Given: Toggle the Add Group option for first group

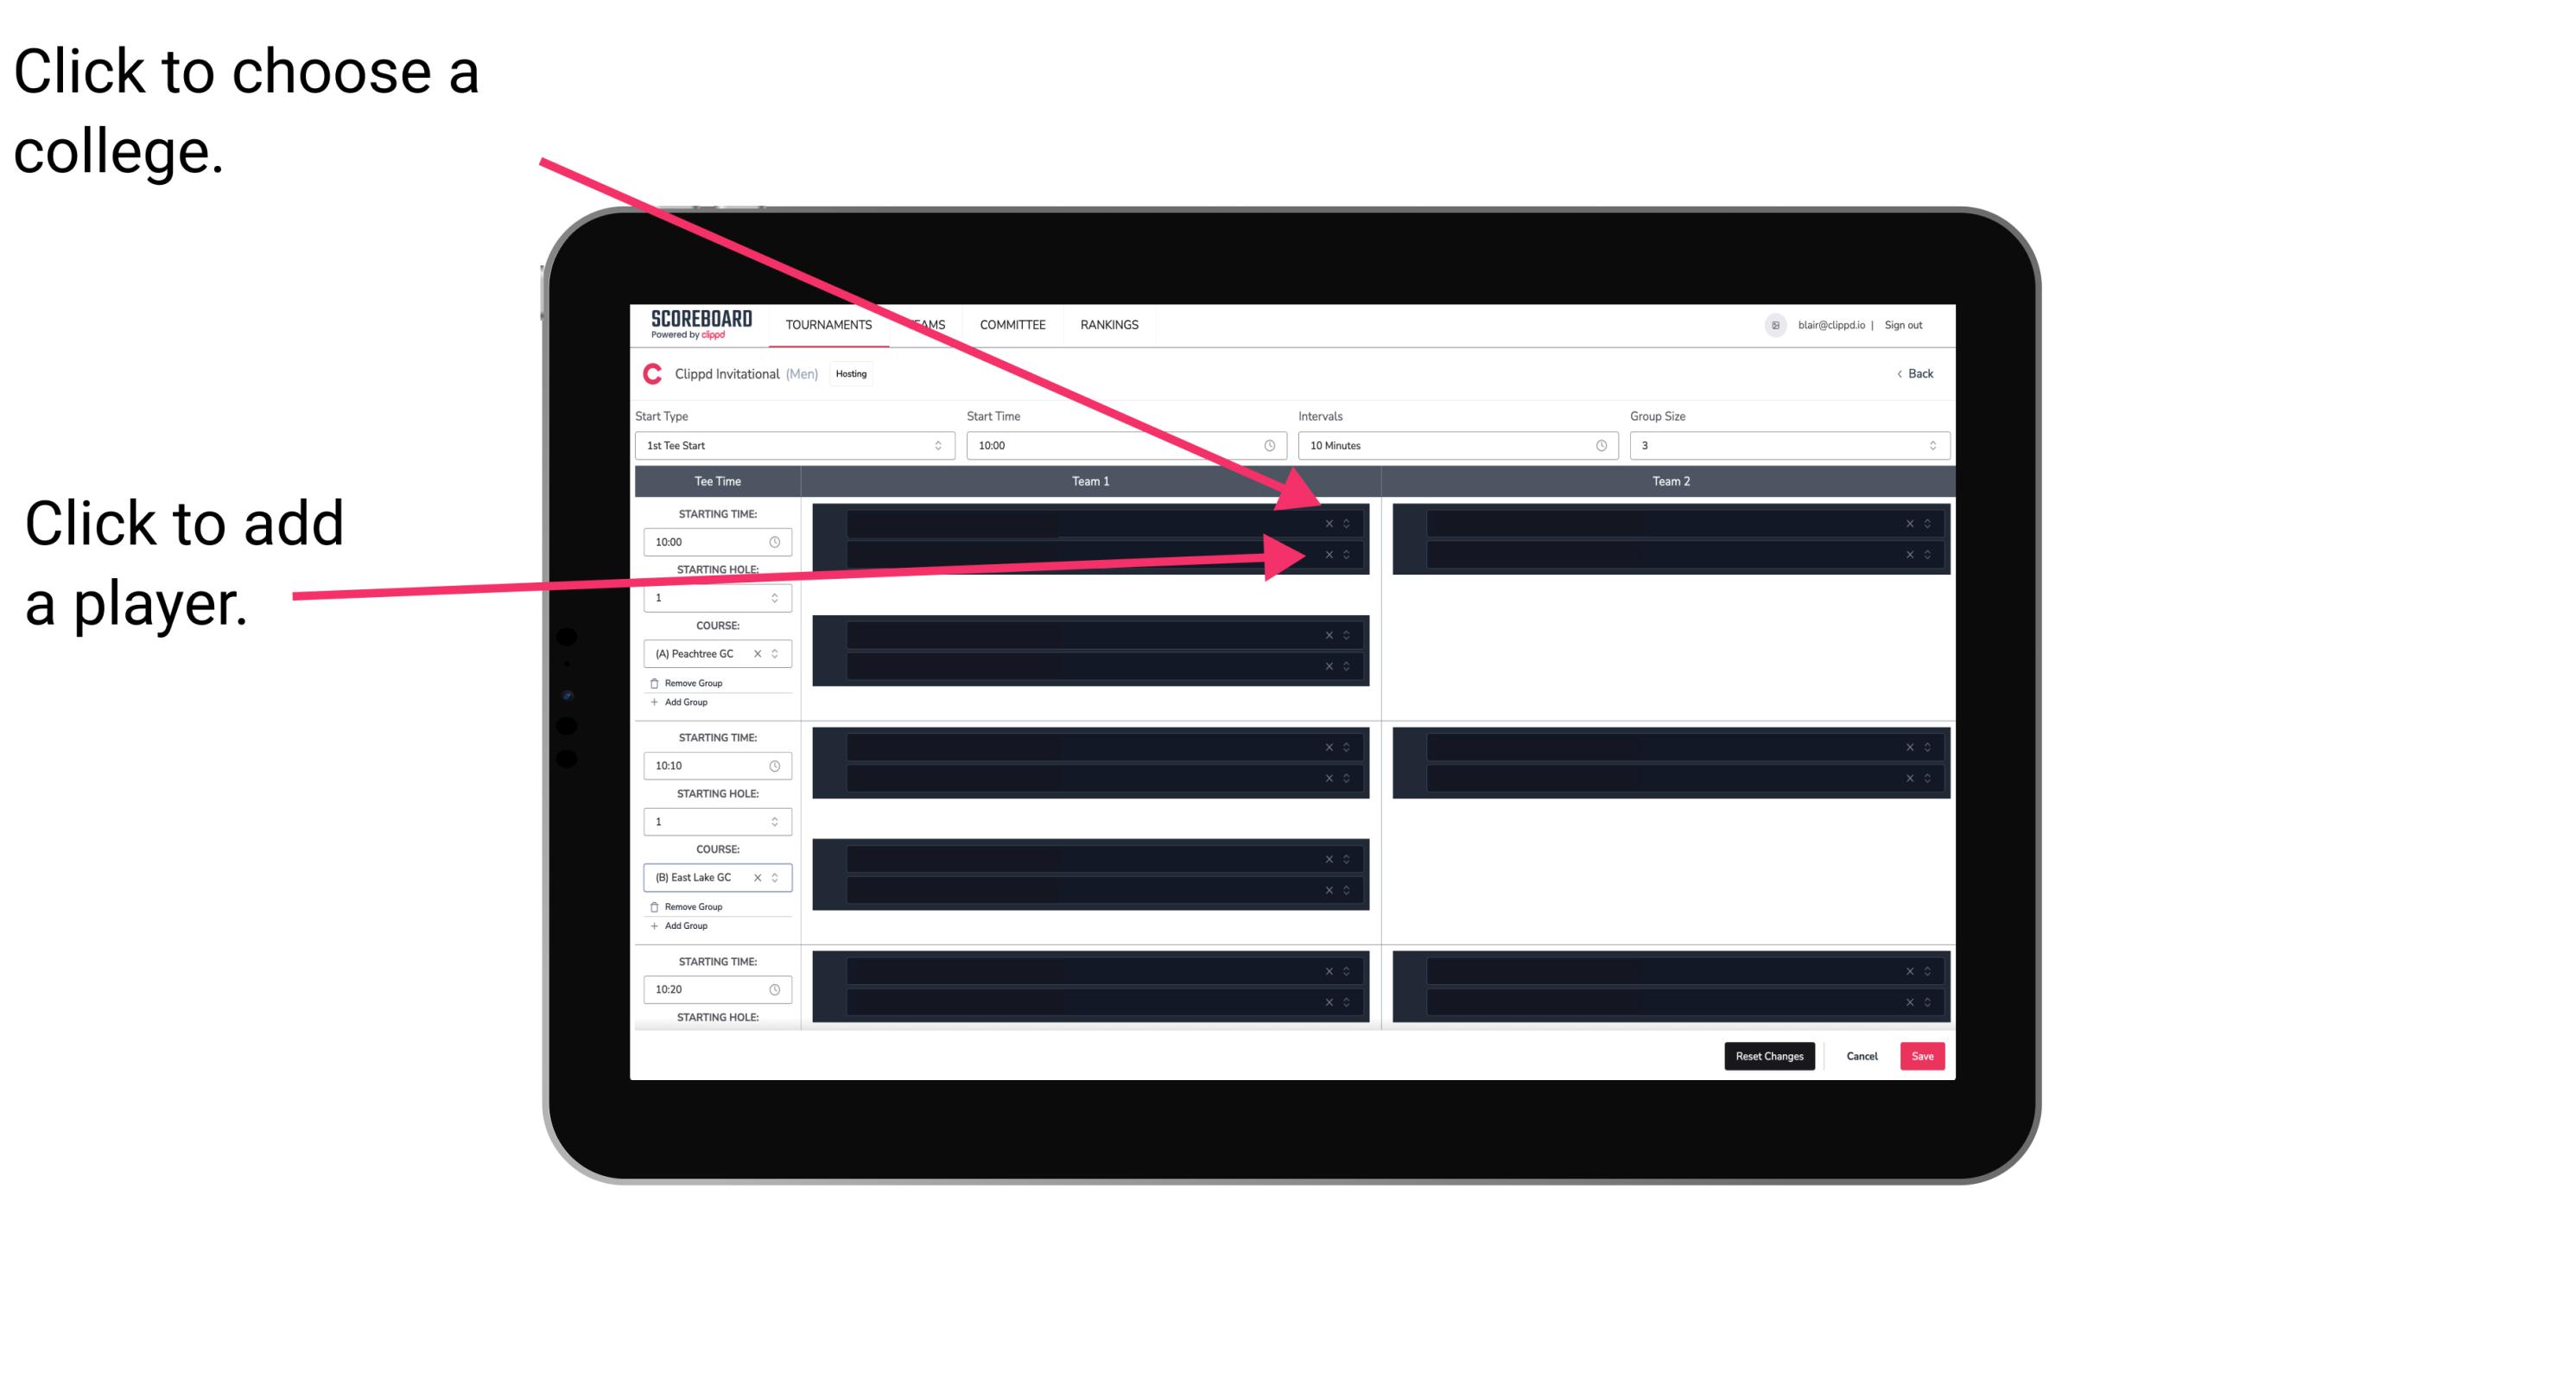Looking at the screenshot, I should [682, 703].
